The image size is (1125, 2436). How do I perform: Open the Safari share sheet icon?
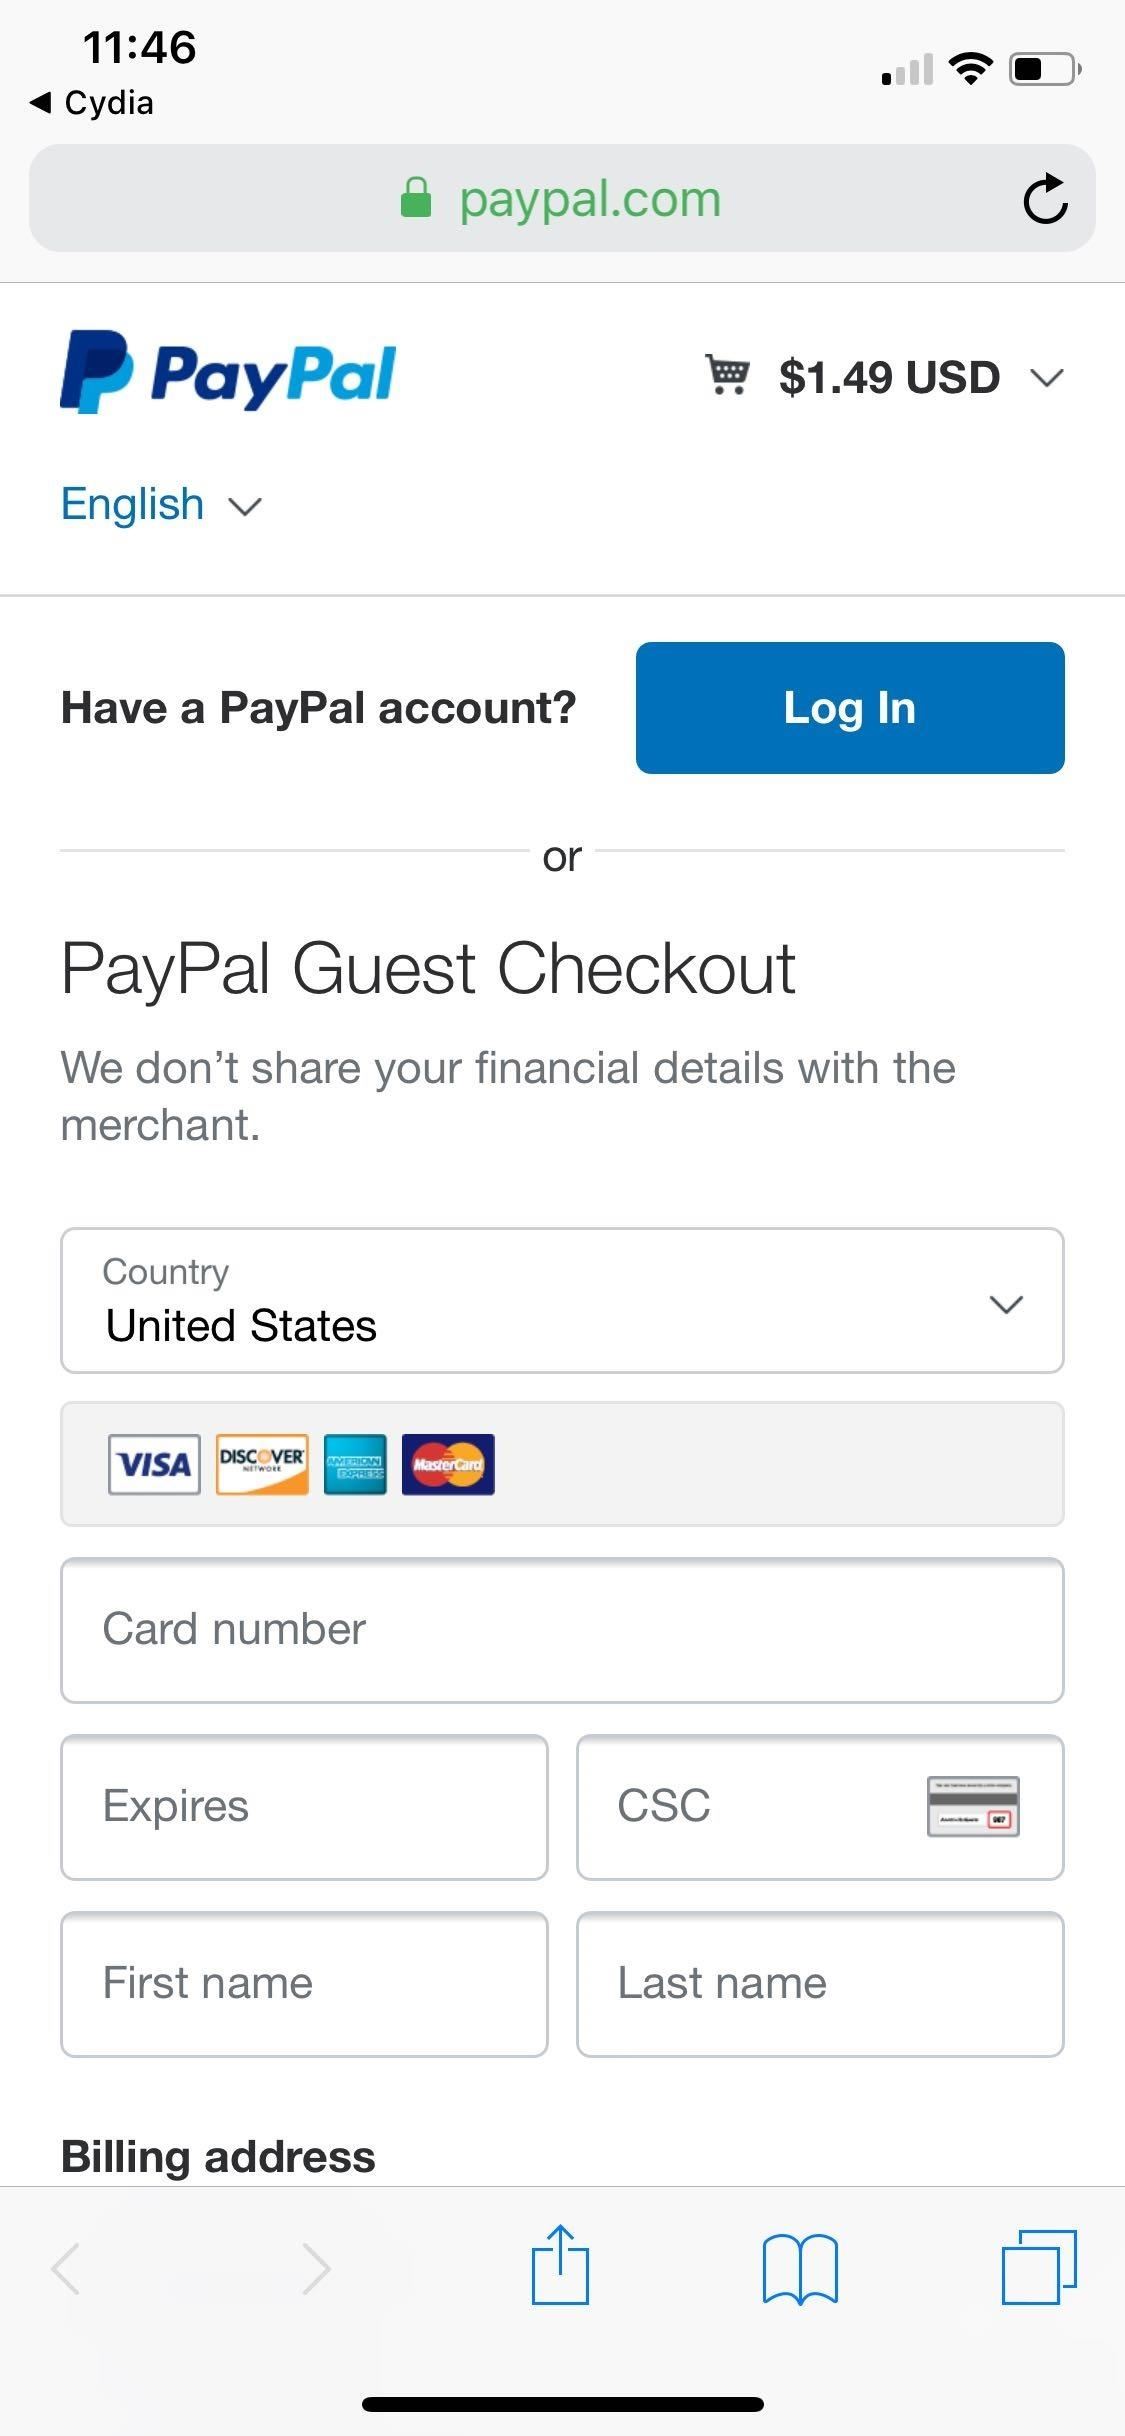560,2266
